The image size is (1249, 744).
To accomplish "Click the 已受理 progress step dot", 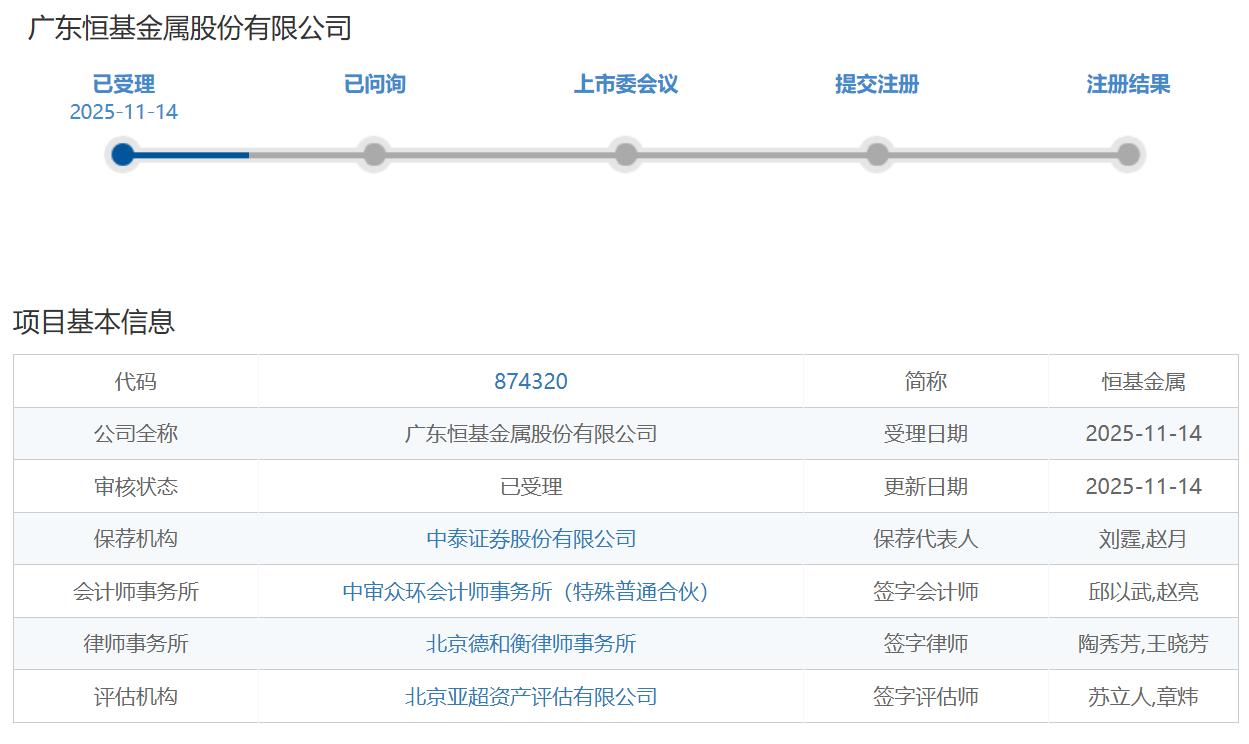I will pyautogui.click(x=123, y=154).
